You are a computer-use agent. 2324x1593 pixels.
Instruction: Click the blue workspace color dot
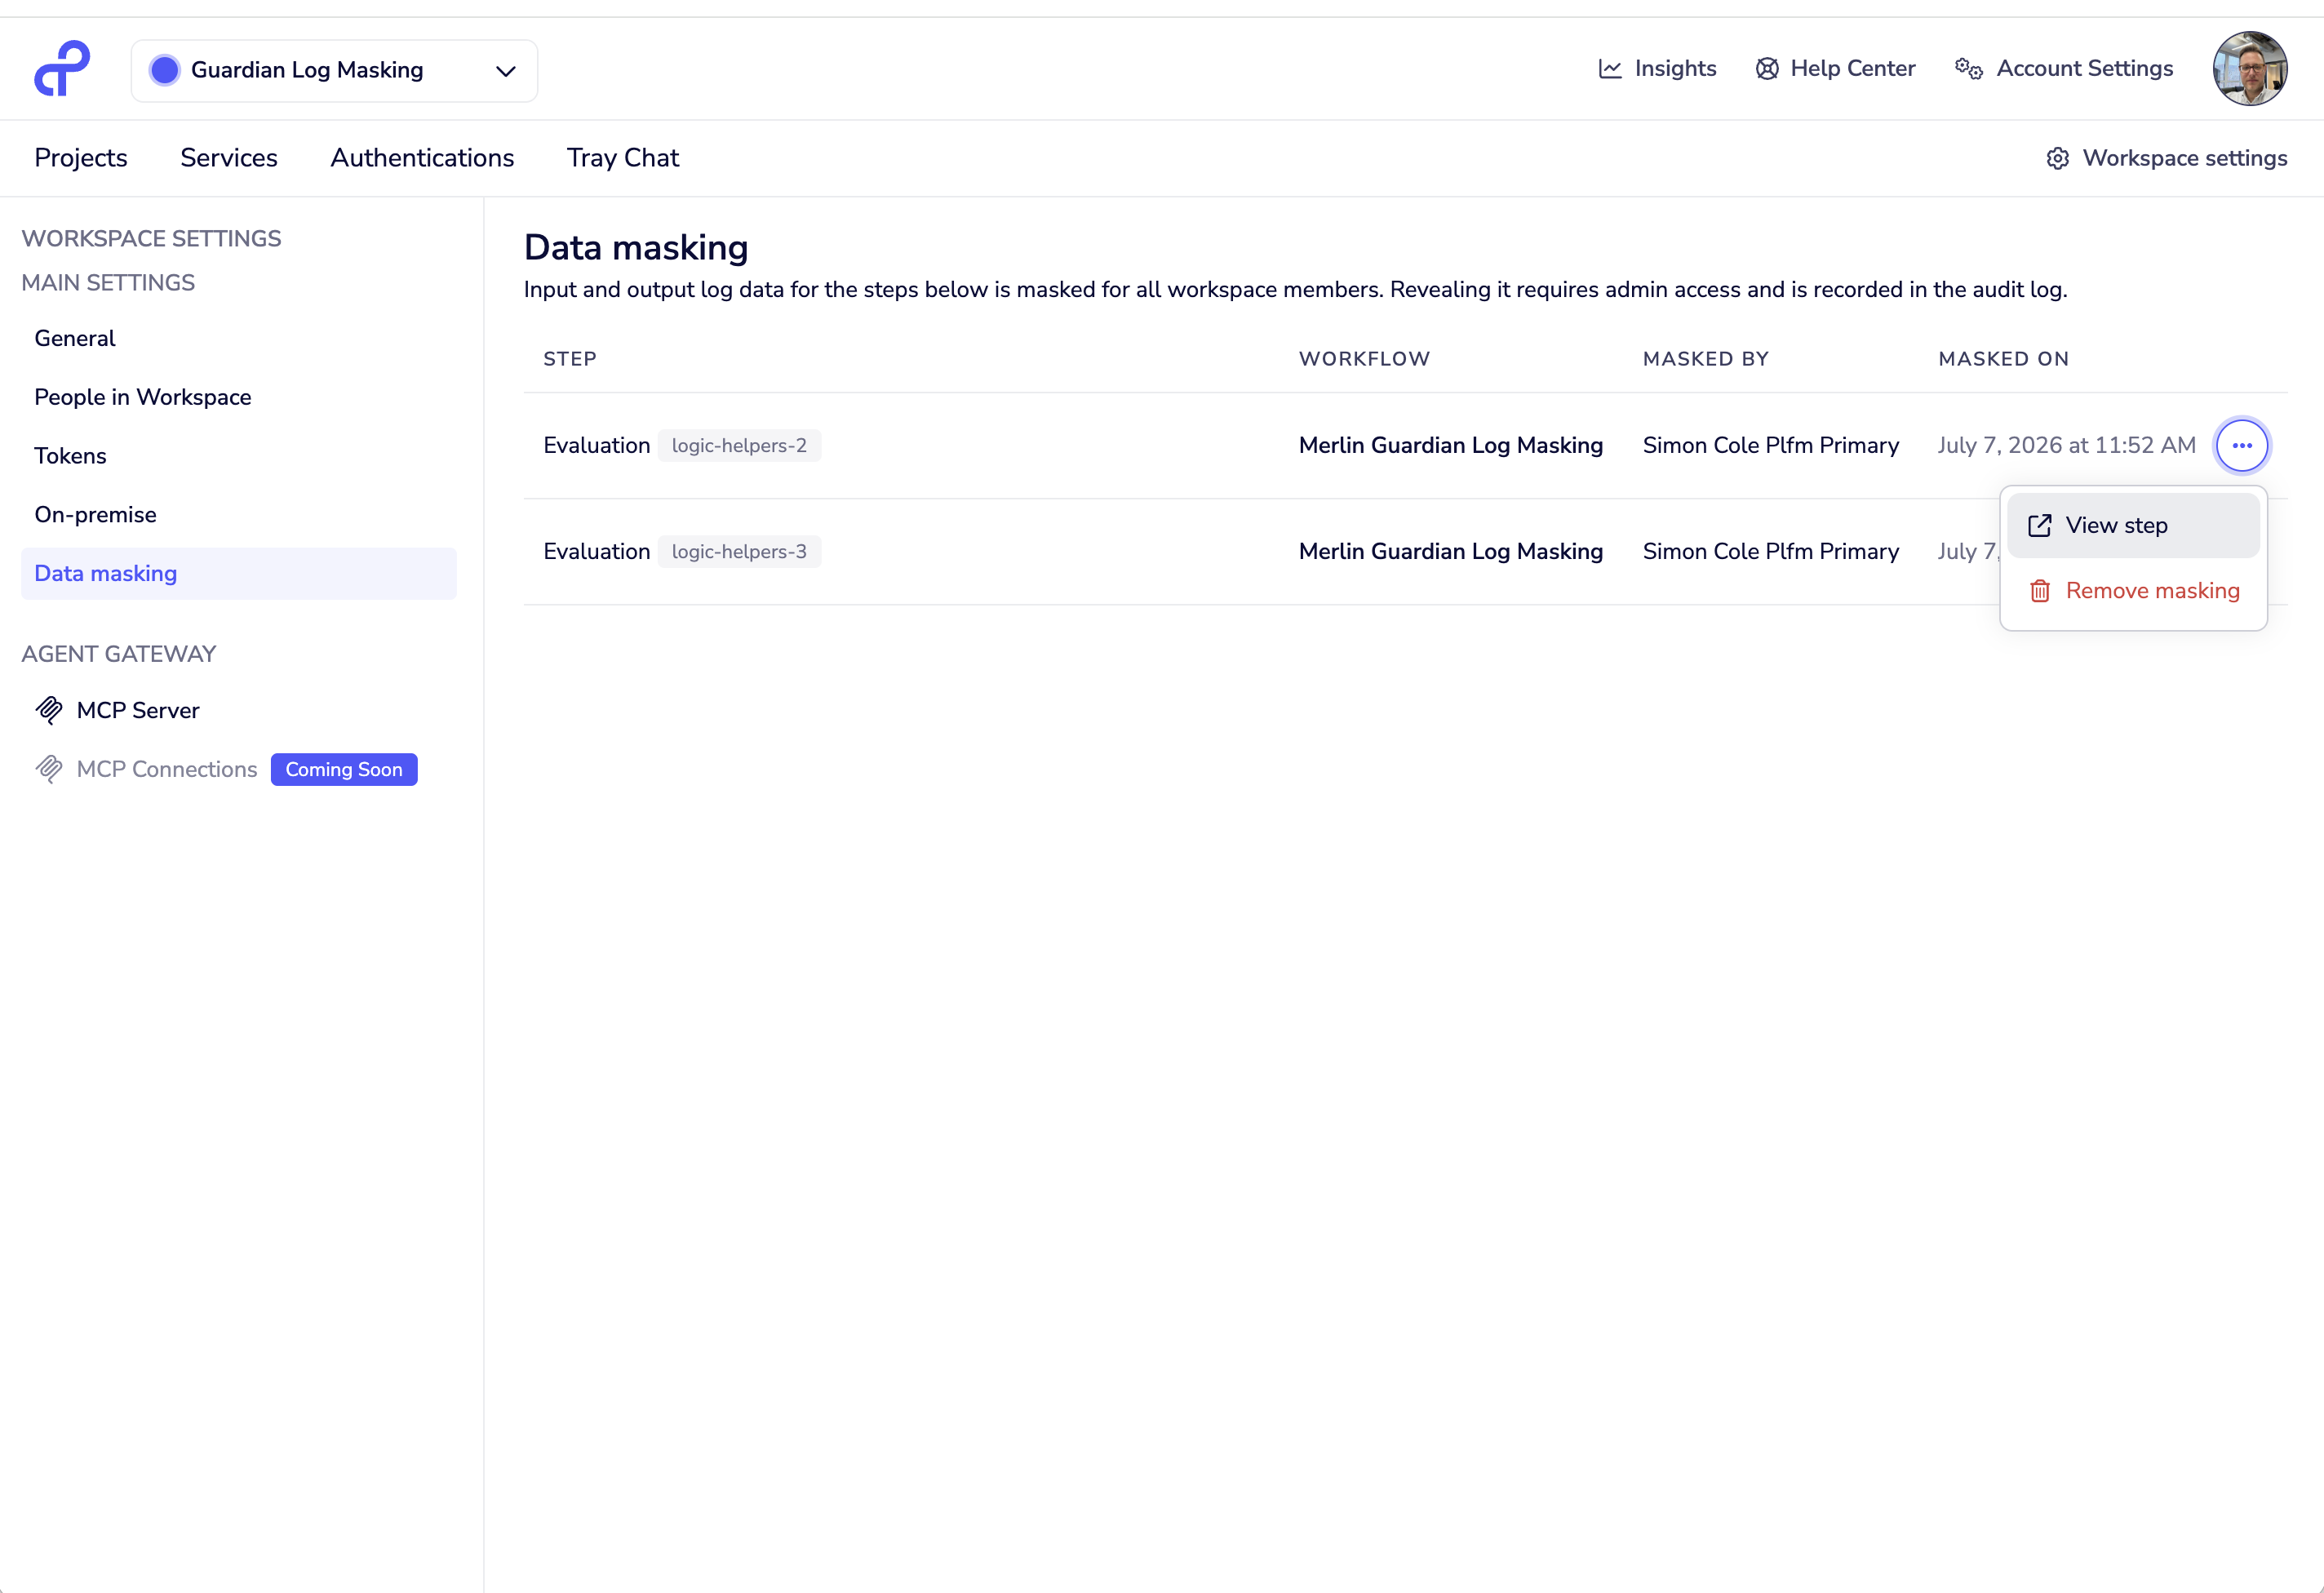[x=164, y=70]
